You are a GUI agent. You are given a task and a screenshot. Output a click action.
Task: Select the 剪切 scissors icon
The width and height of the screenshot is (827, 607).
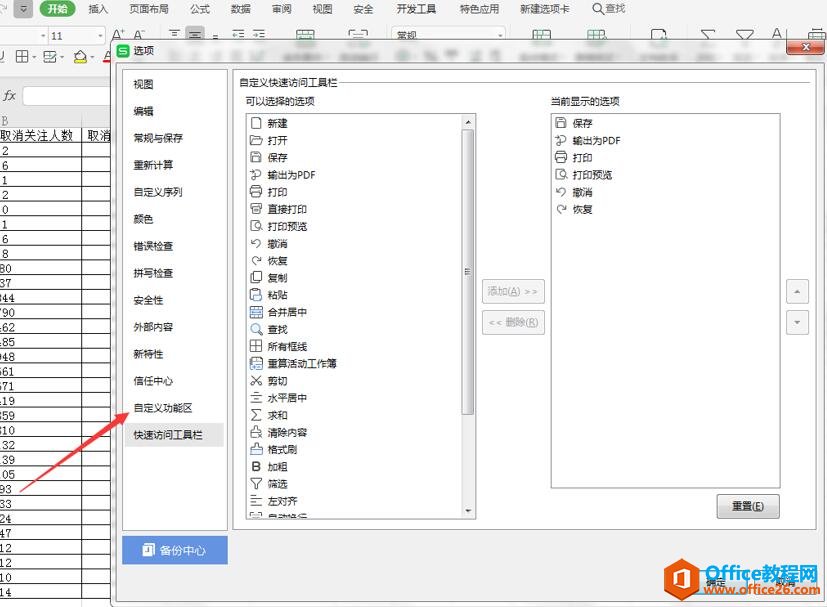(x=256, y=381)
